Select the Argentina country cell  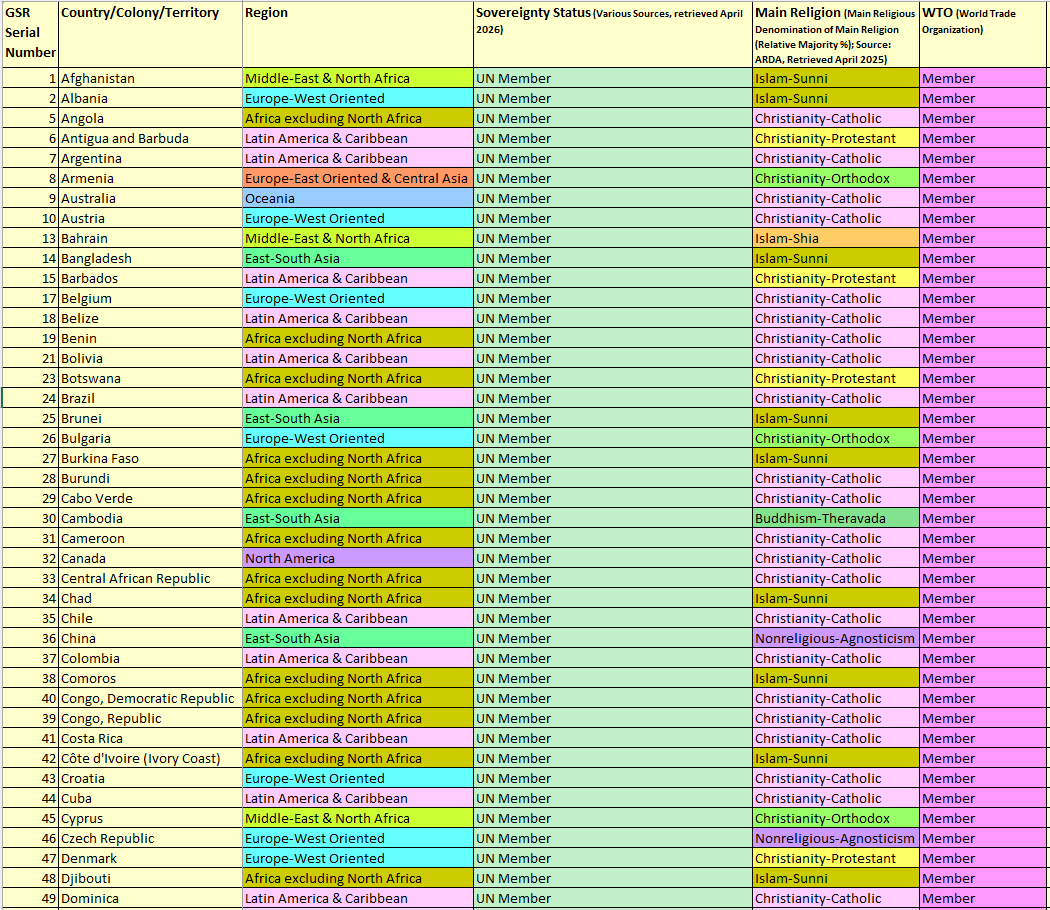(x=150, y=159)
